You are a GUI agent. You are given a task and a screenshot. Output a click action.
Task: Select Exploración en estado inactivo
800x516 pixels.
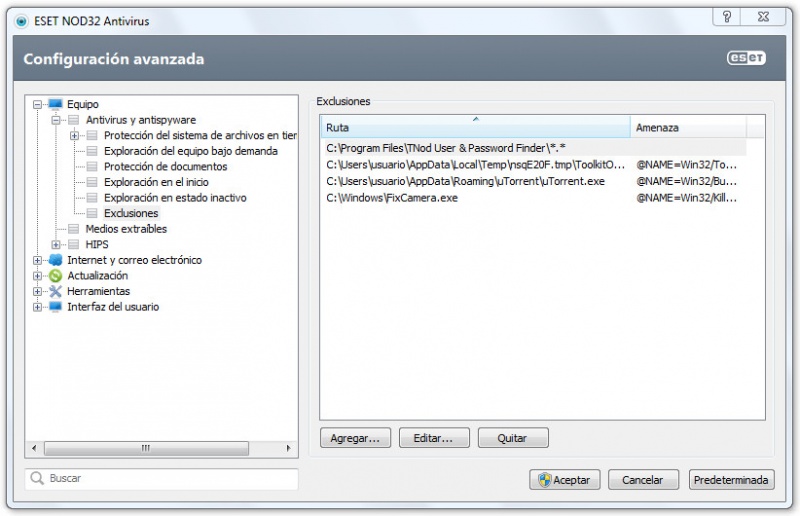pyautogui.click(x=175, y=198)
